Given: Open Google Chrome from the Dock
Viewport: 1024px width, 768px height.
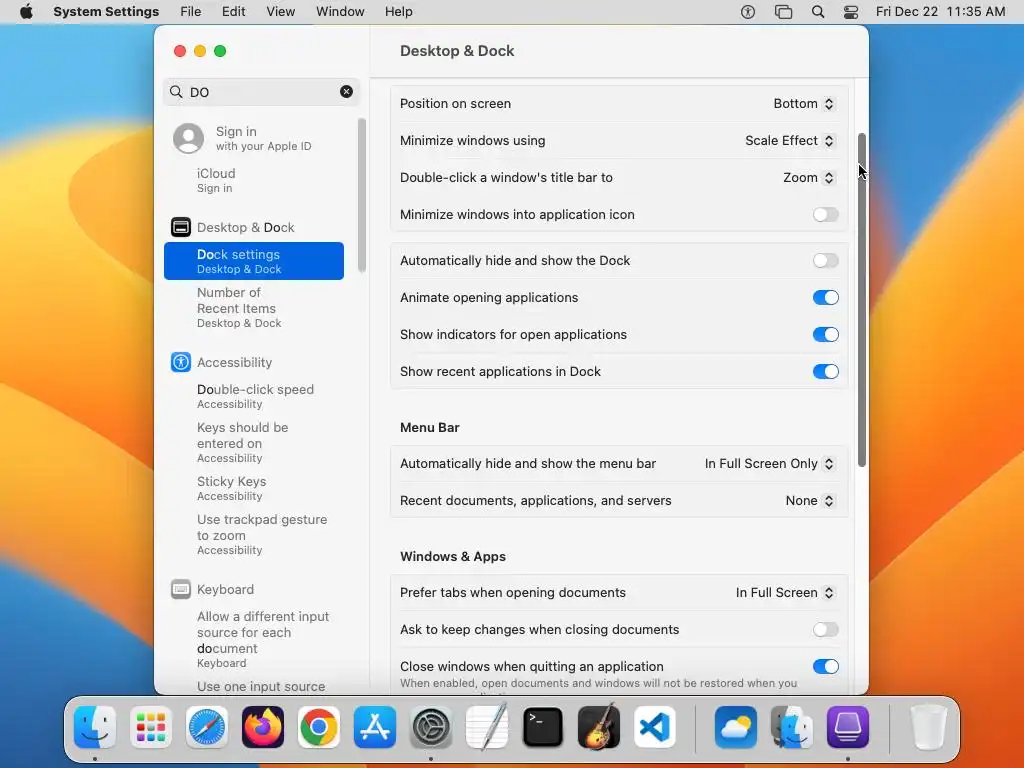Looking at the screenshot, I should pos(319,727).
